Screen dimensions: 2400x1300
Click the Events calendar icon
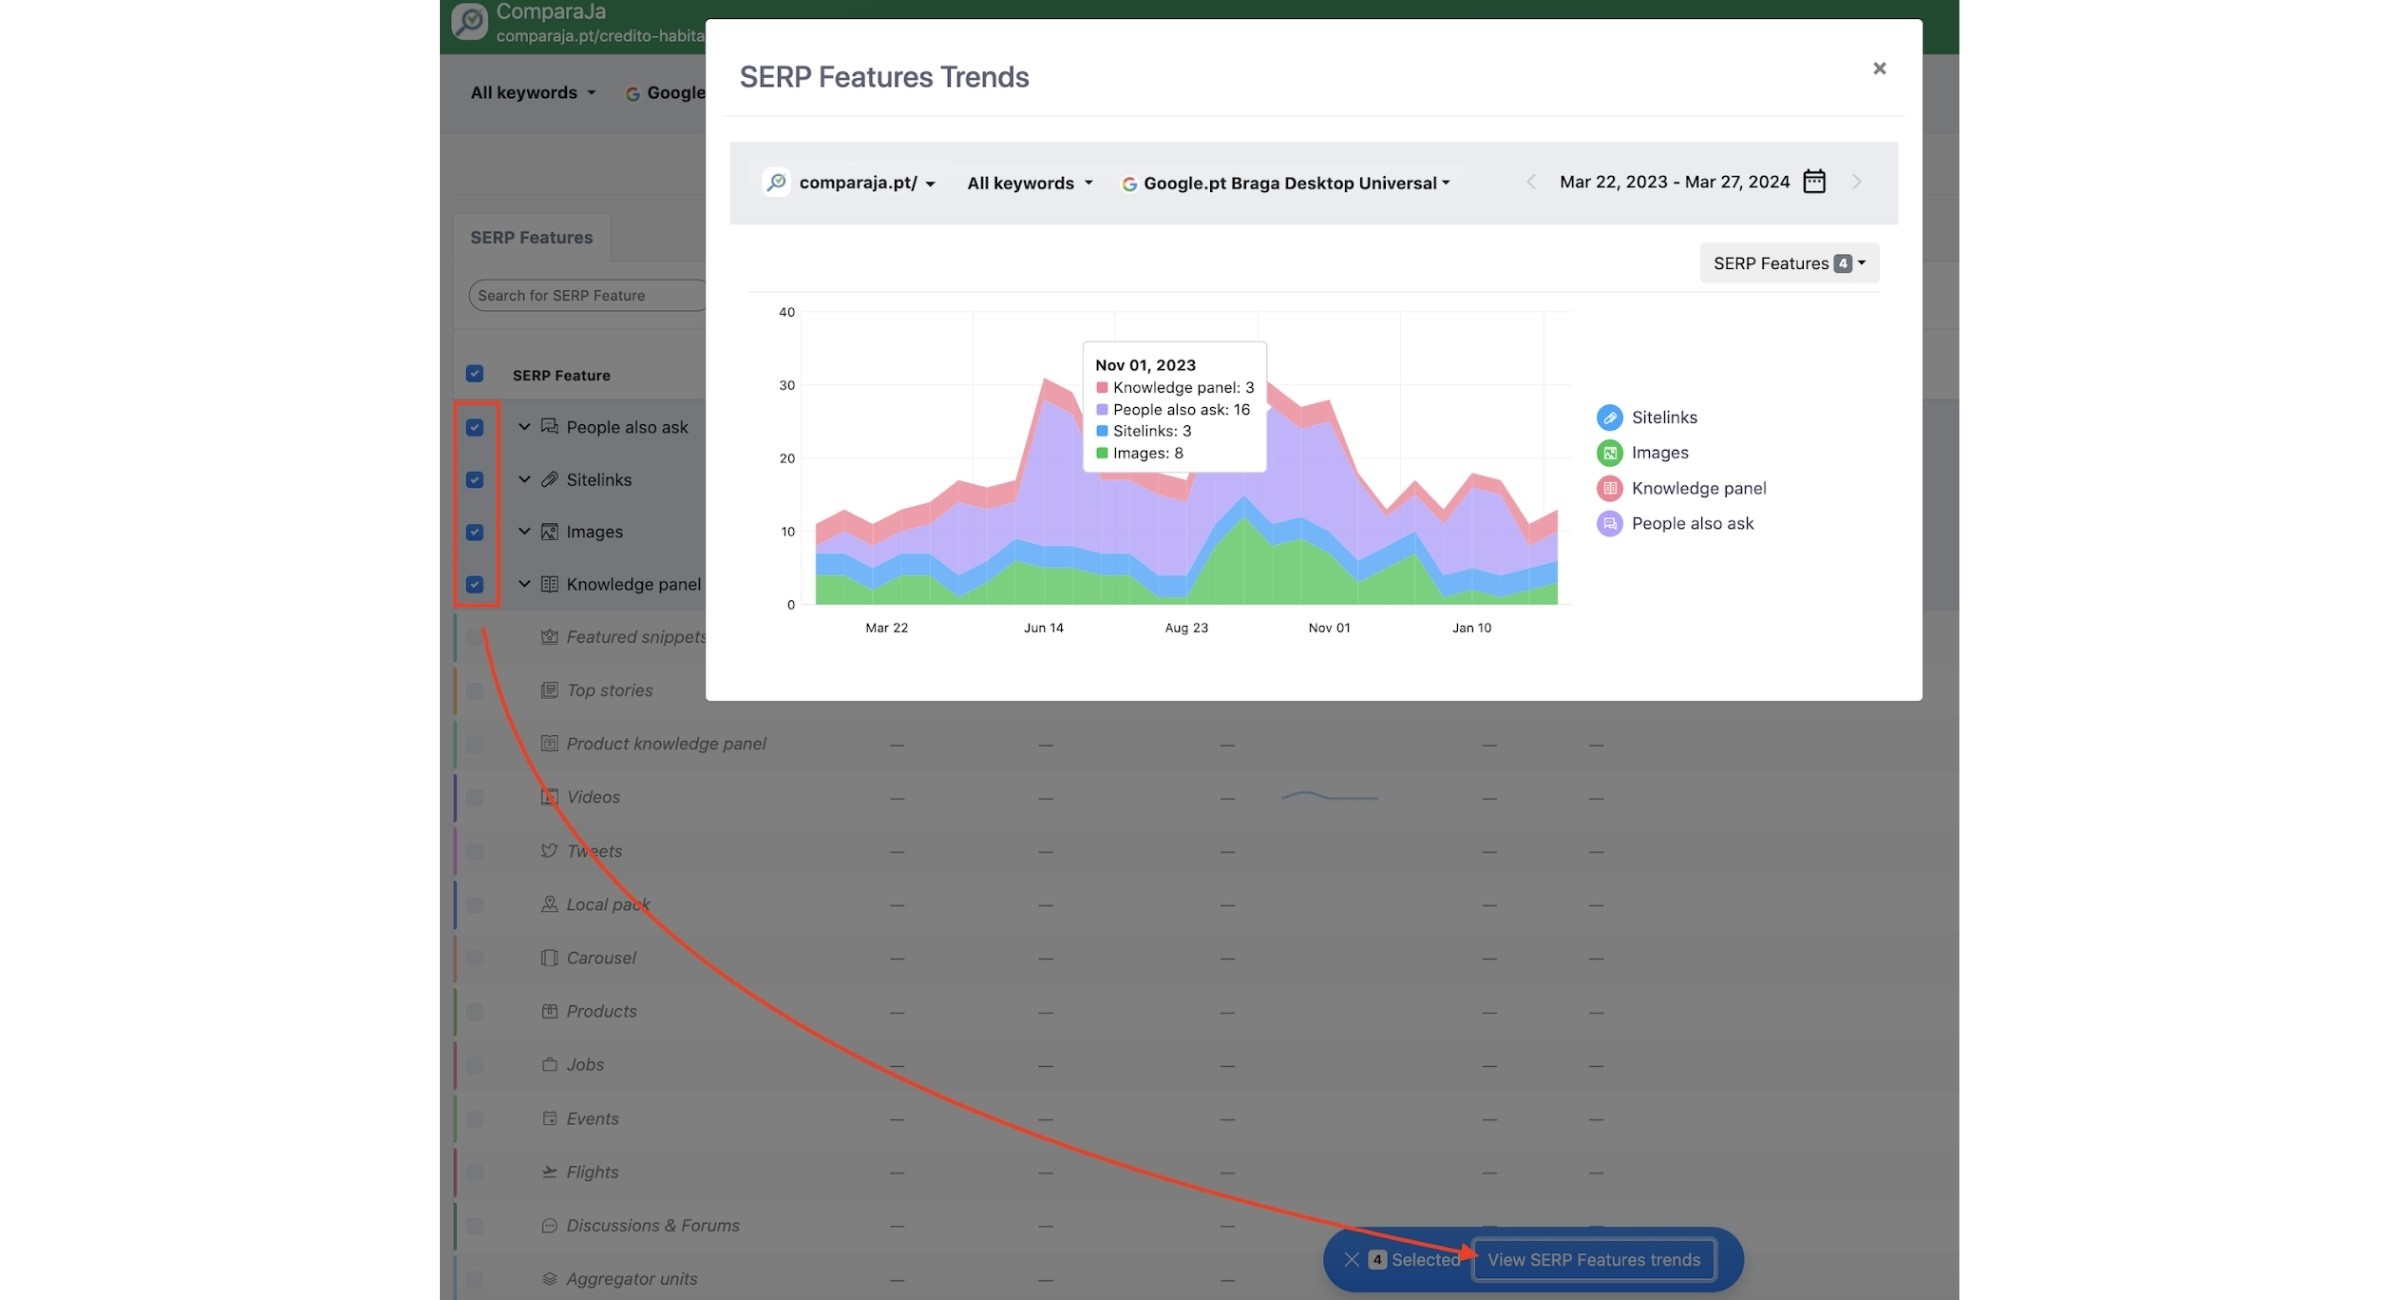coord(549,1119)
